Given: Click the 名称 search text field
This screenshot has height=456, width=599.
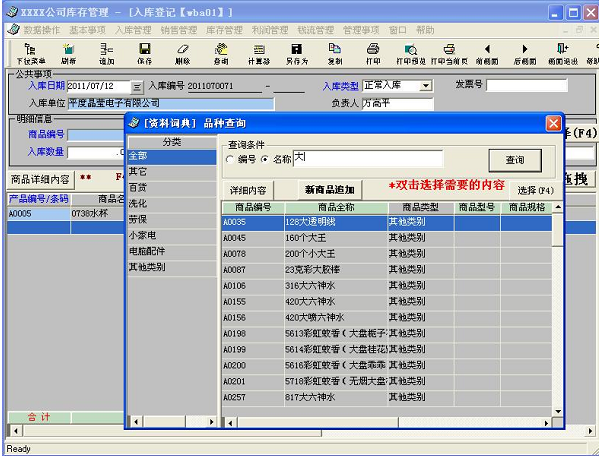Looking at the screenshot, I should [368, 158].
